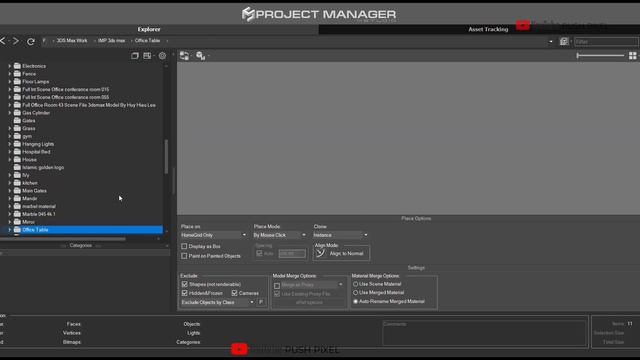Viewport: 640px width, 360px height.
Task: Select the Gas Cylinder folder
Action: pos(36,113)
